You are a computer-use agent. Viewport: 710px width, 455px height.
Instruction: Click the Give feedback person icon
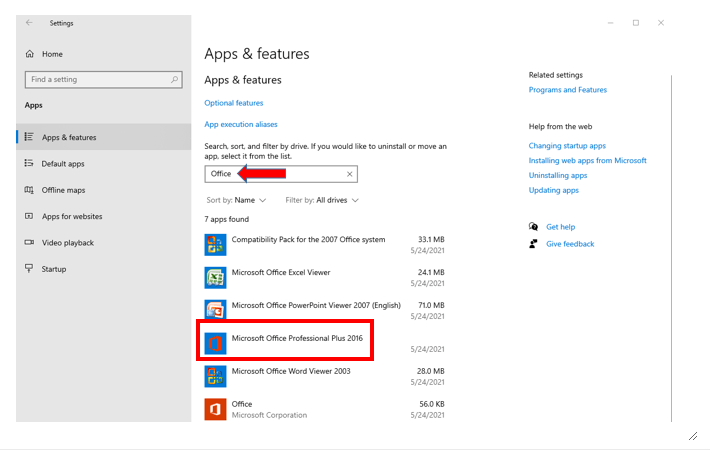[x=533, y=244]
